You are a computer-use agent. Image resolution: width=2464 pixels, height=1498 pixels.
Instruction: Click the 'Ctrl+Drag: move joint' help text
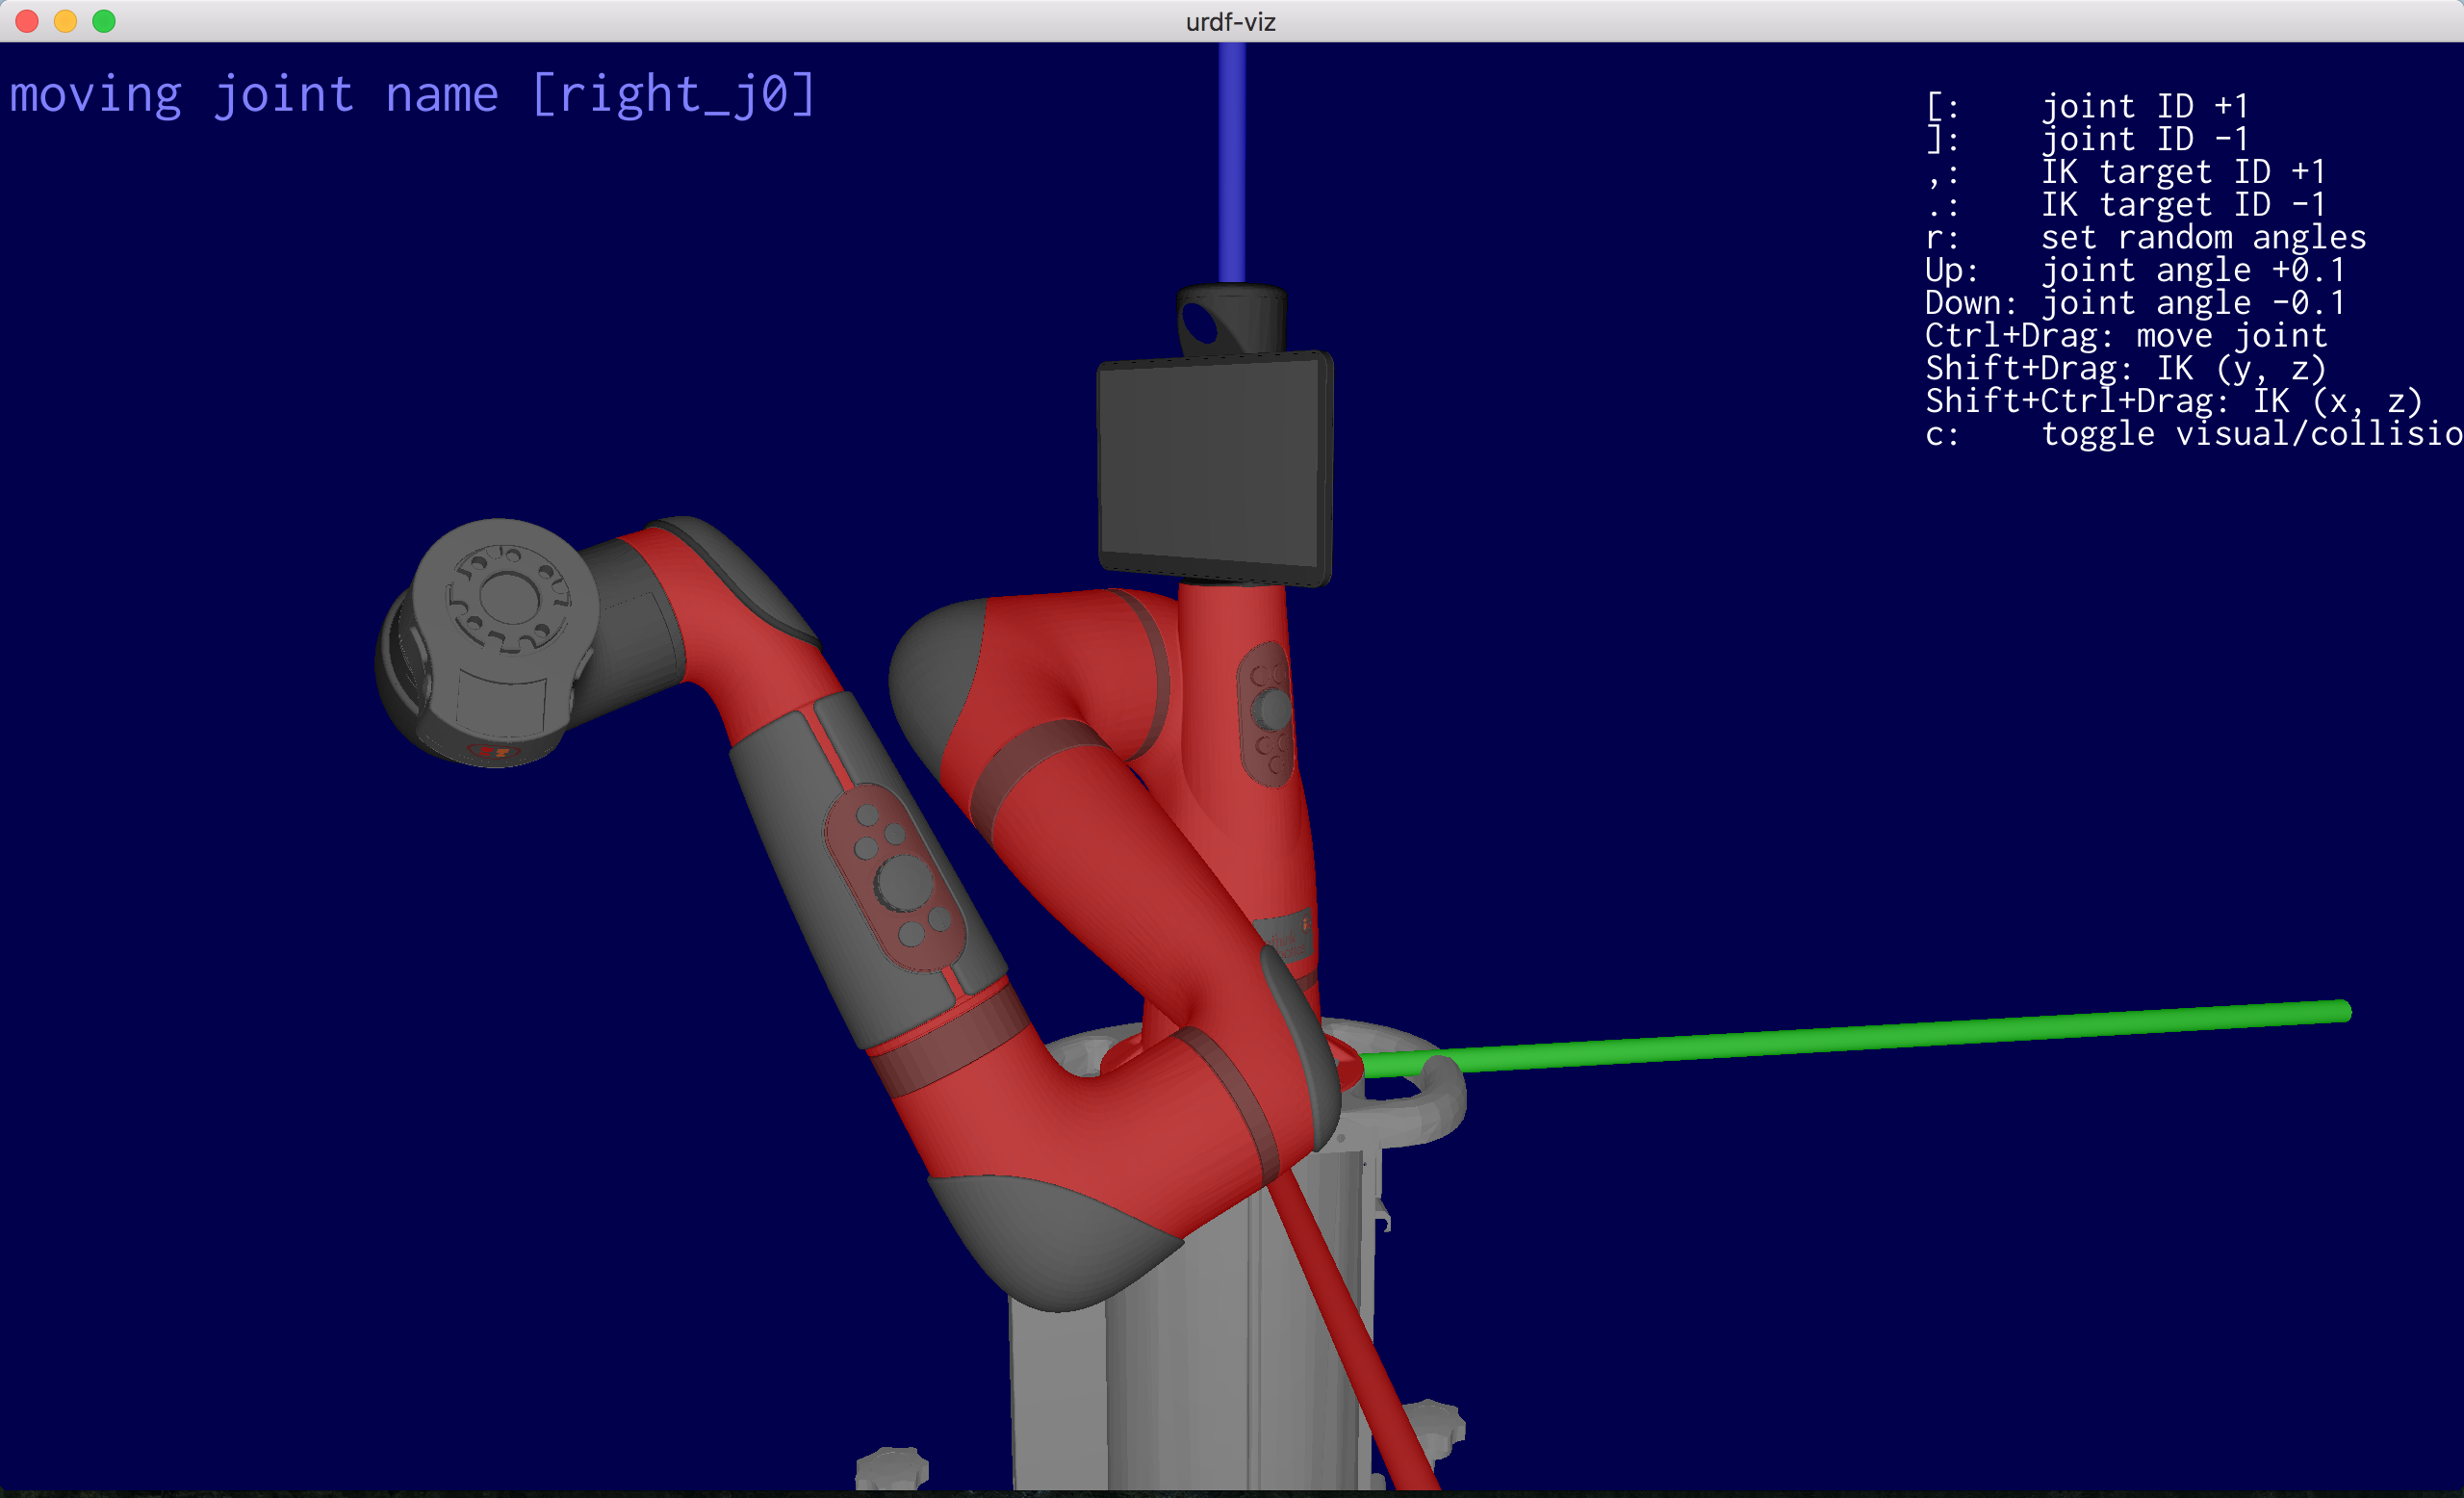click(x=2126, y=336)
